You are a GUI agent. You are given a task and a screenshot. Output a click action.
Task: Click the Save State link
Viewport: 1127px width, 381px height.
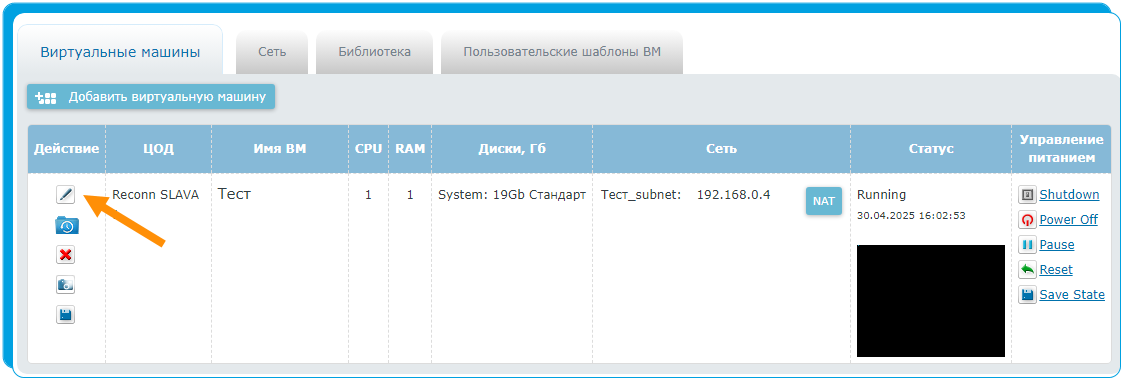(x=1072, y=295)
